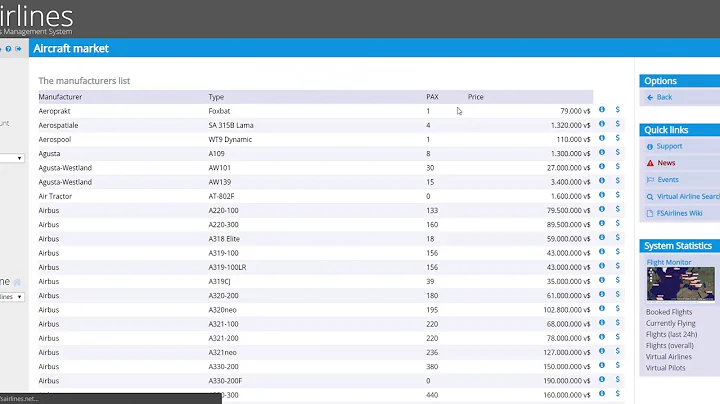720x404 pixels.
Task: Click the A319CJ type cell
Action: point(219,282)
